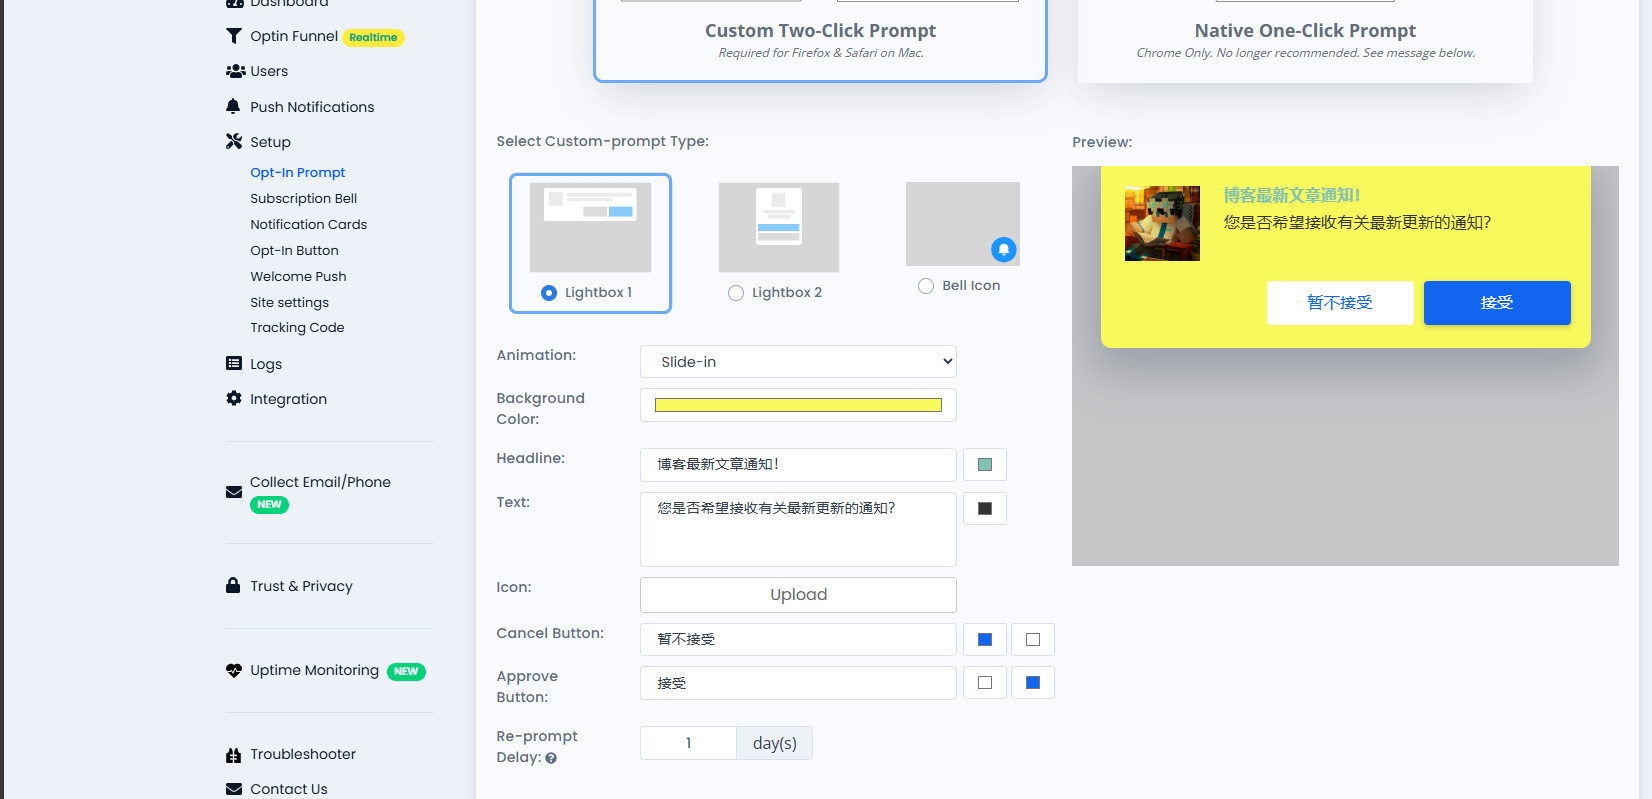This screenshot has width=1652, height=799.
Task: Select the Bell Icon radio button
Action: pos(926,286)
